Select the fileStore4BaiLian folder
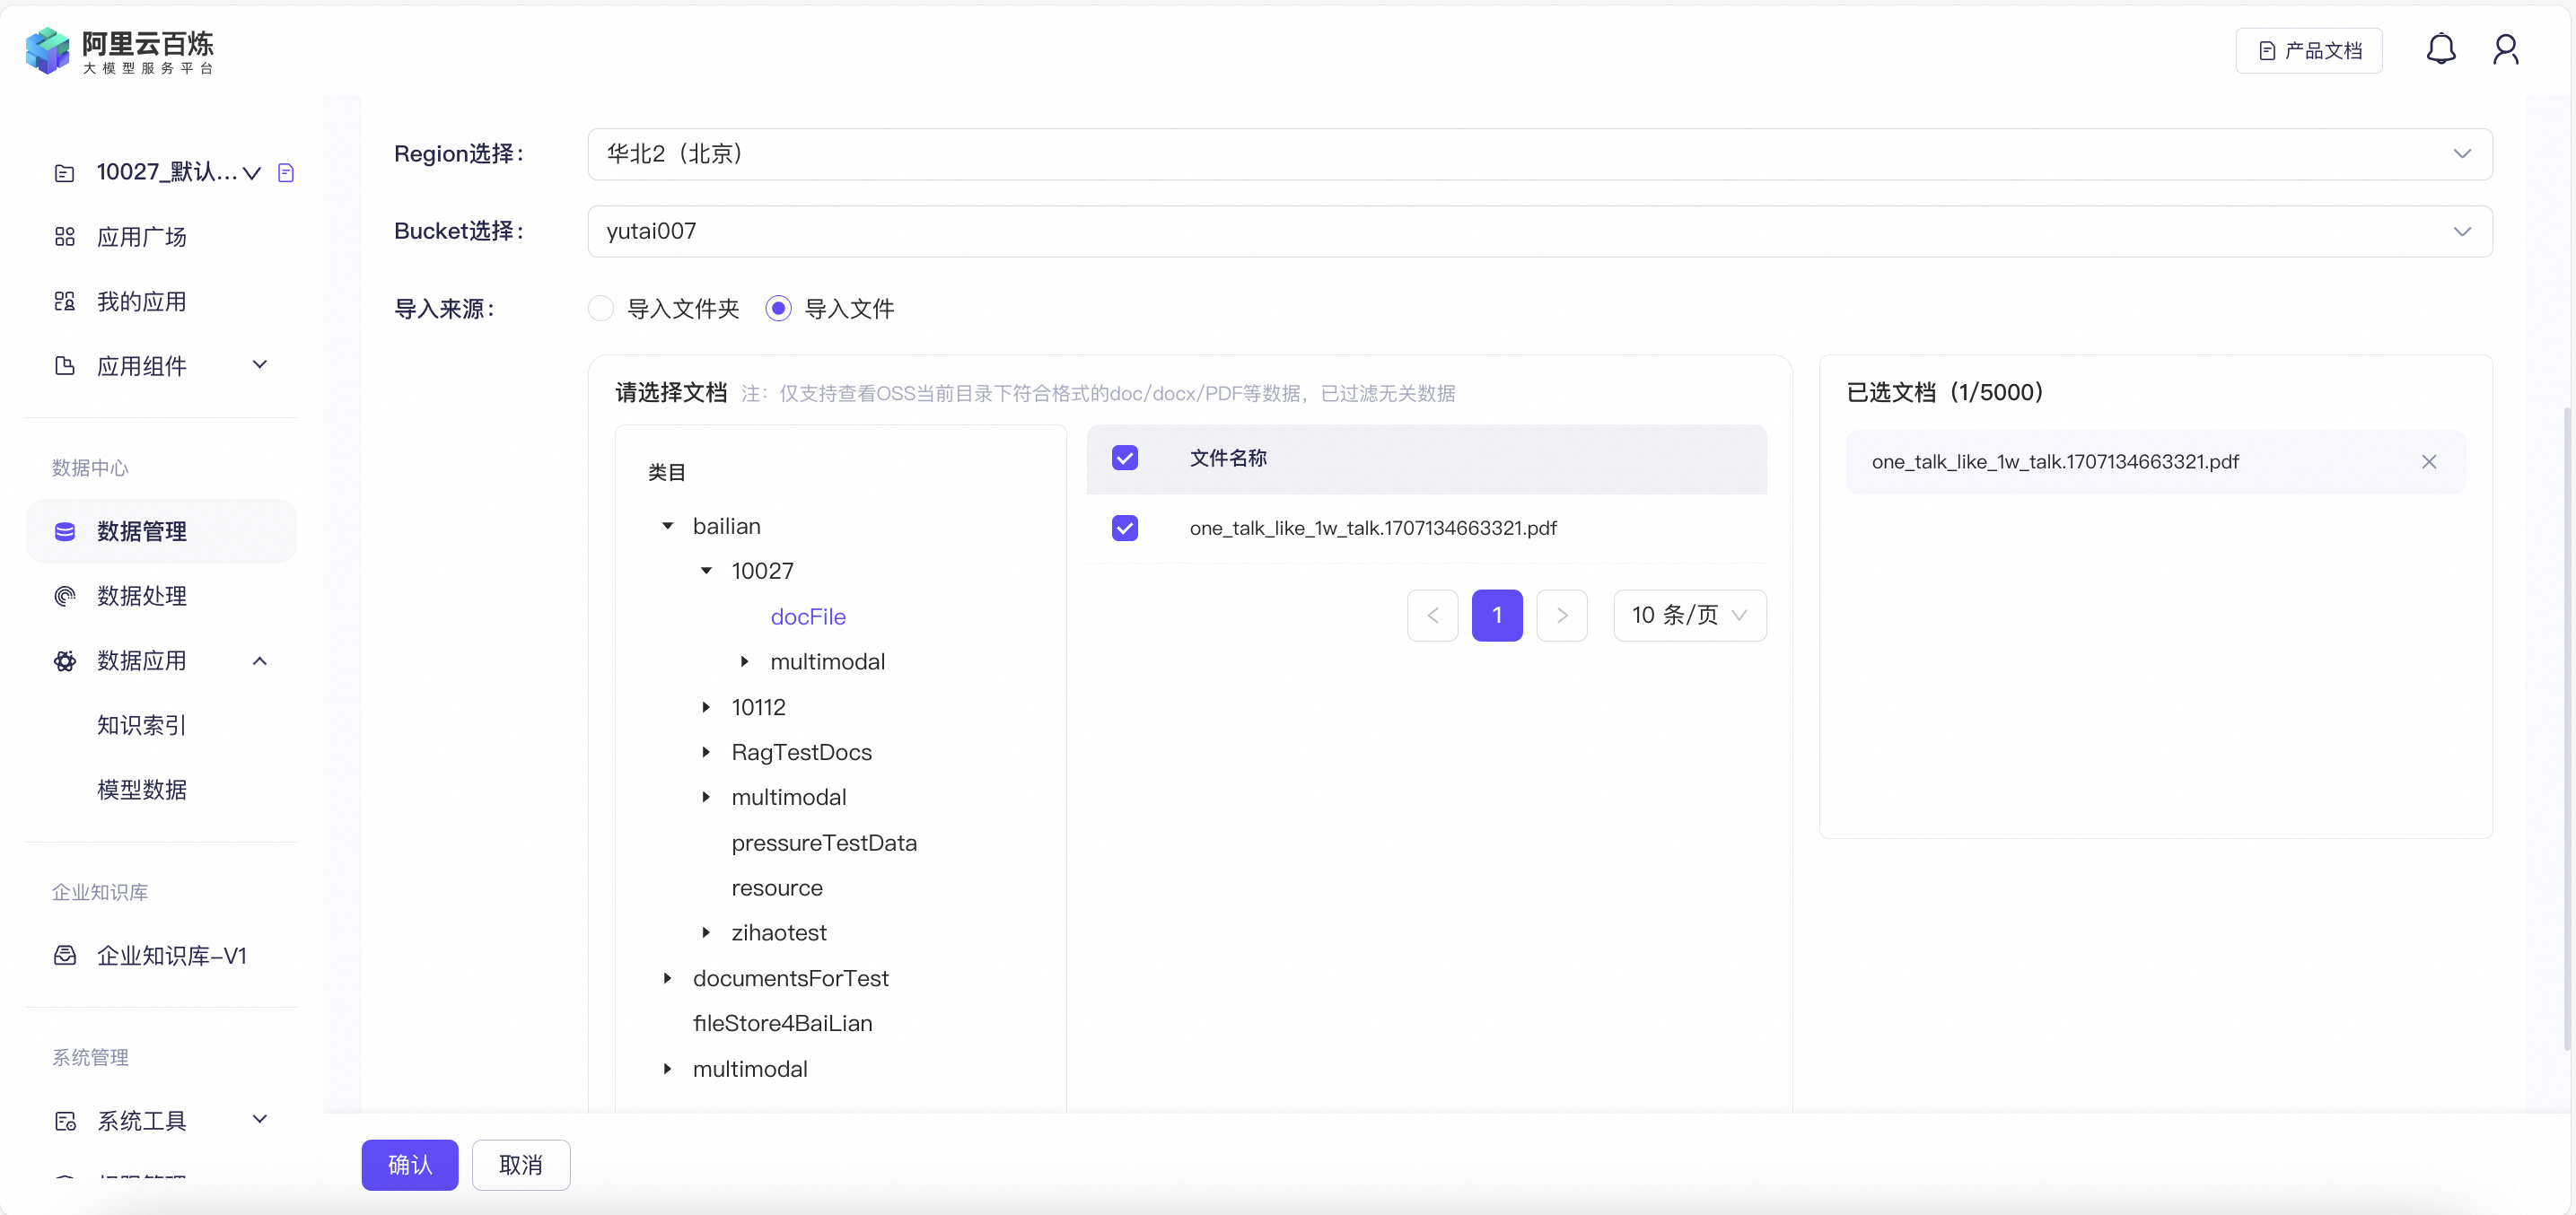This screenshot has height=1215, width=2576. [782, 1023]
